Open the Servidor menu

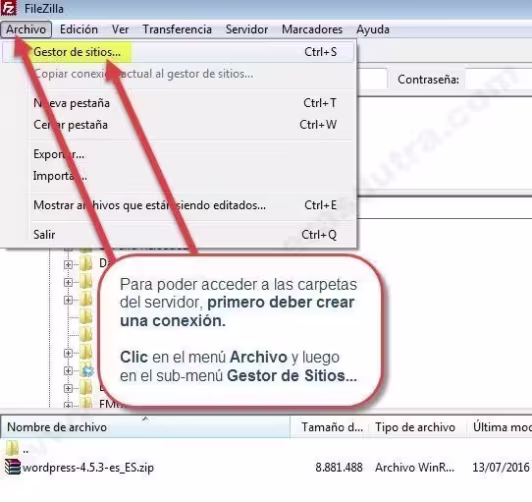pos(247,30)
